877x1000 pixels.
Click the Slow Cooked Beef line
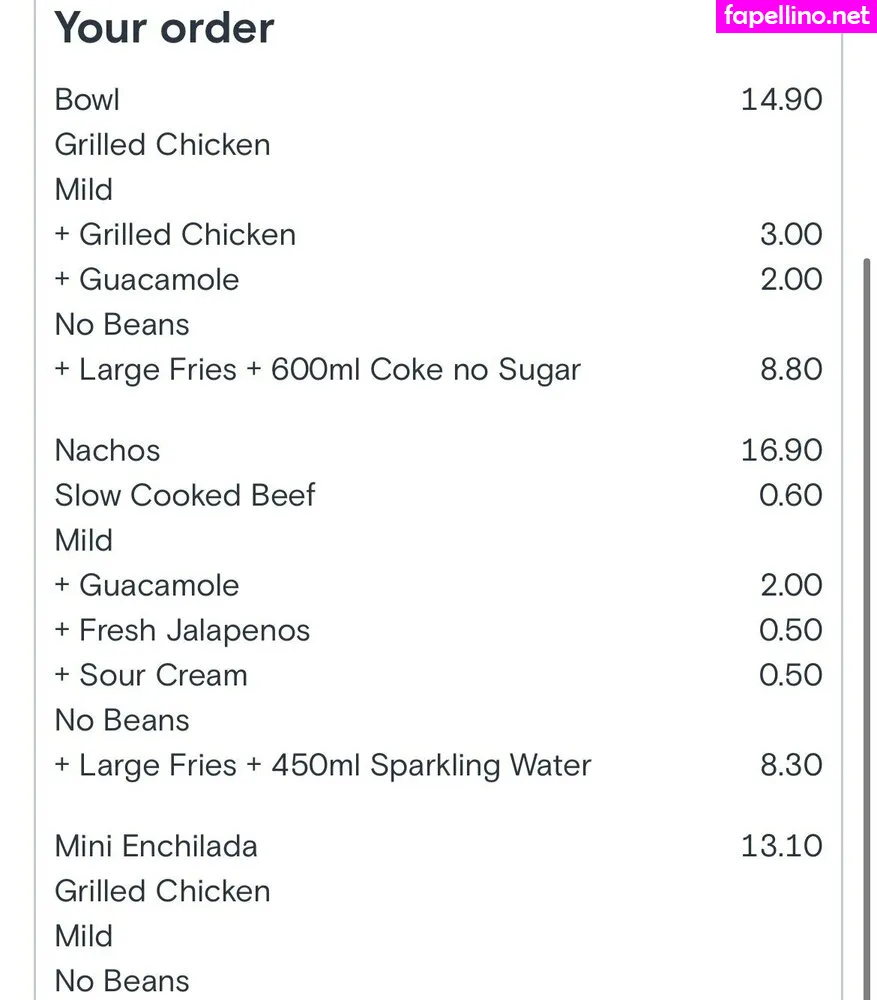[185, 496]
